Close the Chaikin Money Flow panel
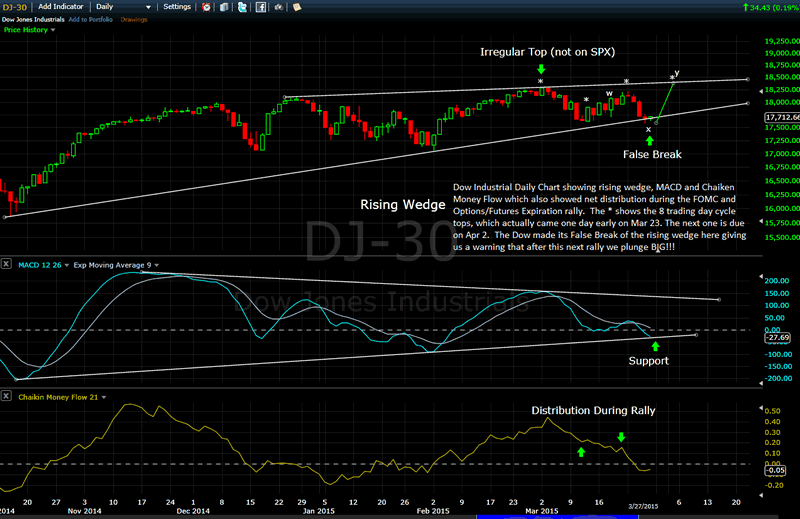 (x=6, y=397)
